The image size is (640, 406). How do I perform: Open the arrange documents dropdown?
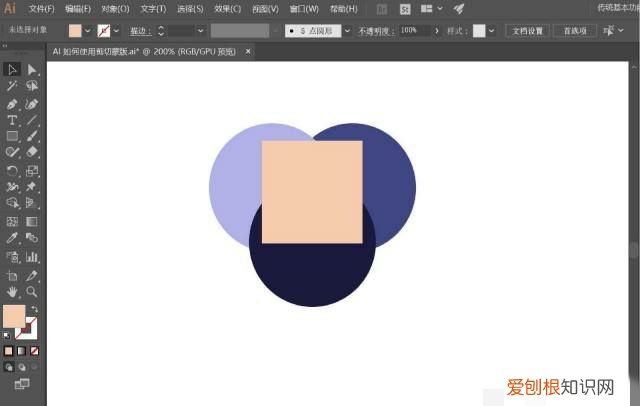click(x=431, y=9)
